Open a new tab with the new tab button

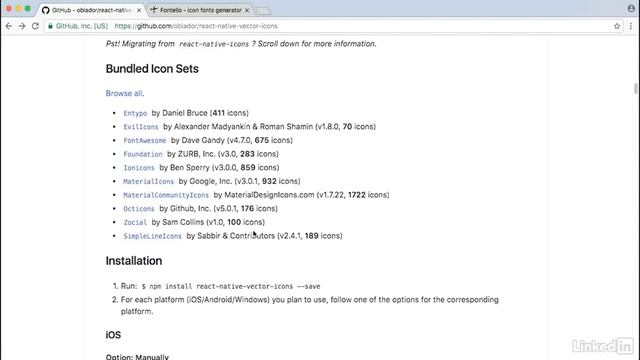click(x=263, y=11)
